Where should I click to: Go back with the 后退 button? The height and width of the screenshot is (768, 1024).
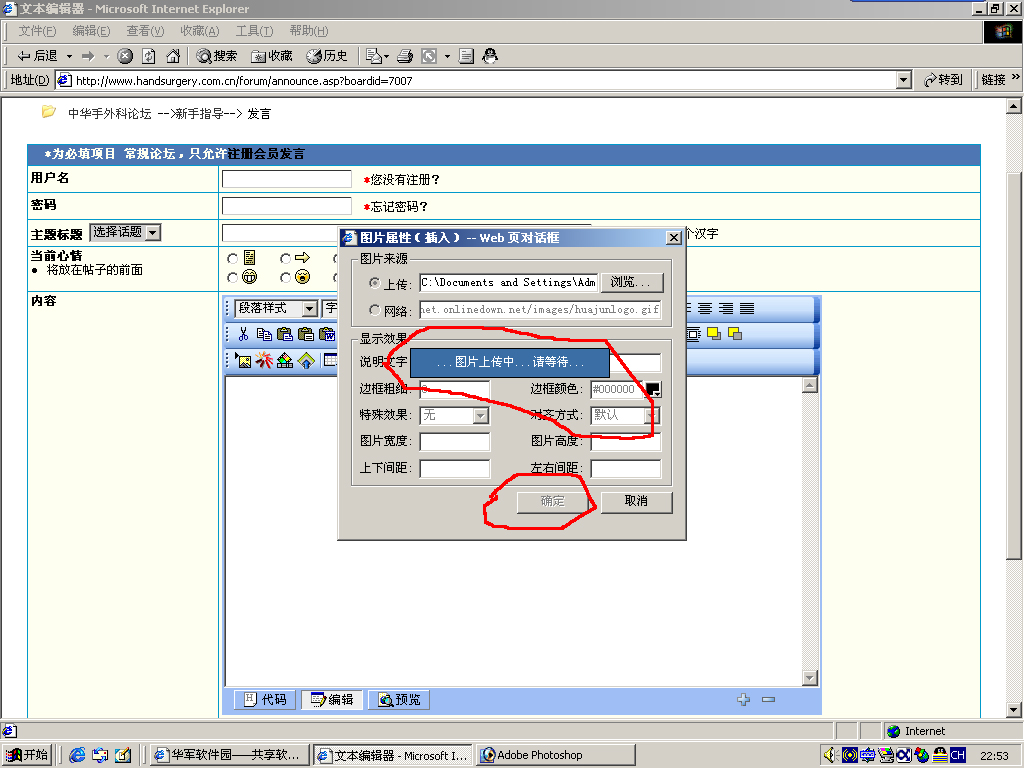point(38,56)
